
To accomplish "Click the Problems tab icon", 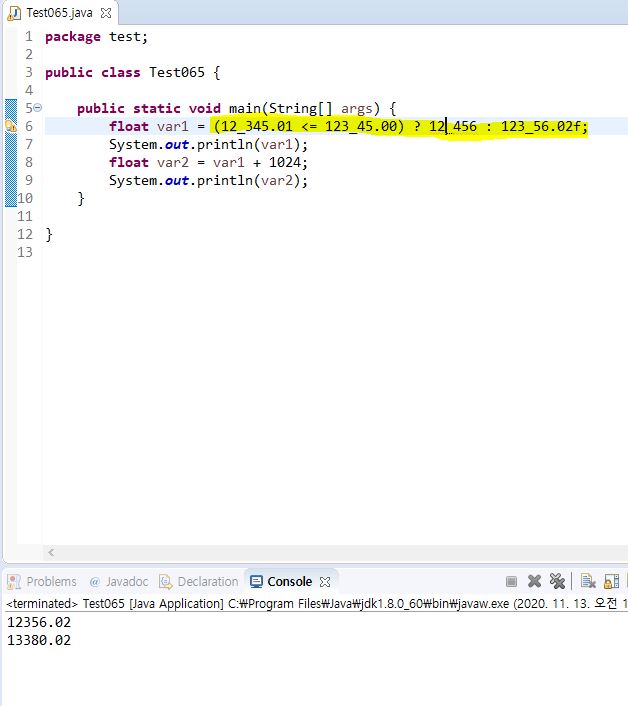I will (x=14, y=582).
